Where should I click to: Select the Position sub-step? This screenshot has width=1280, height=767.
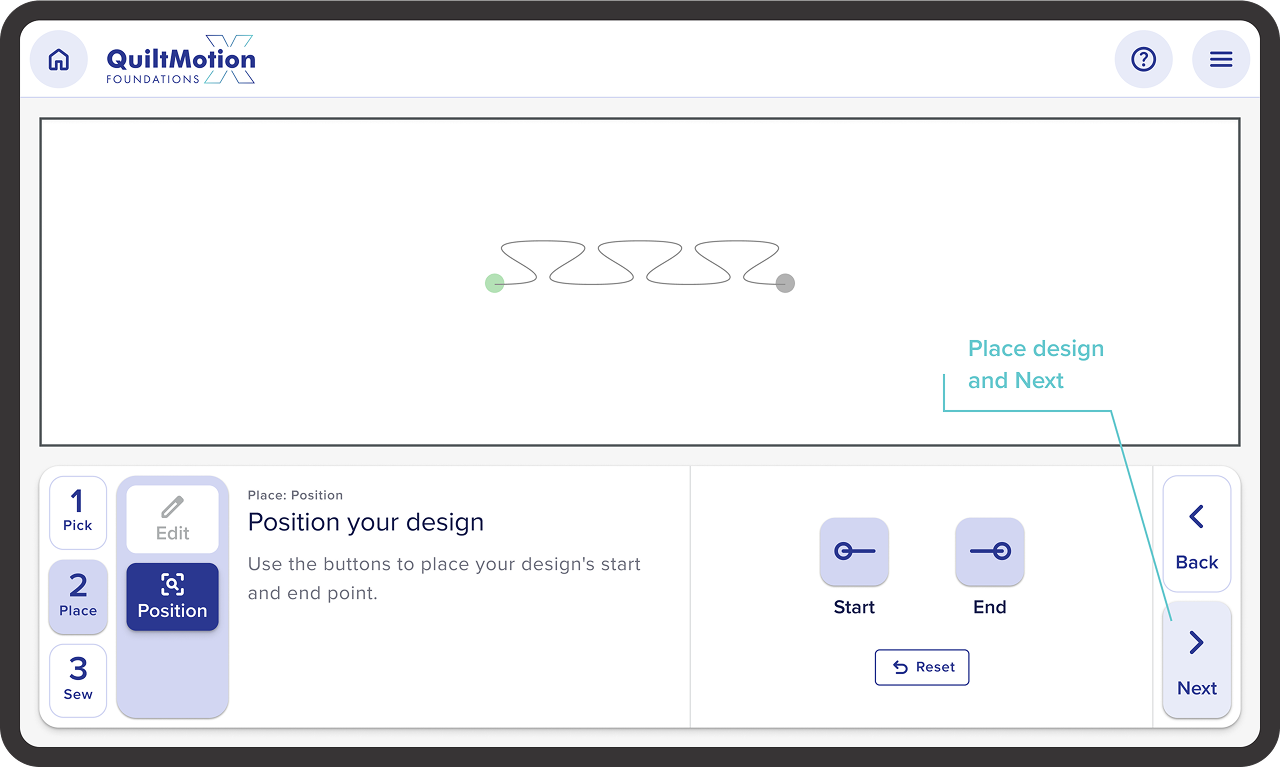pyautogui.click(x=172, y=596)
